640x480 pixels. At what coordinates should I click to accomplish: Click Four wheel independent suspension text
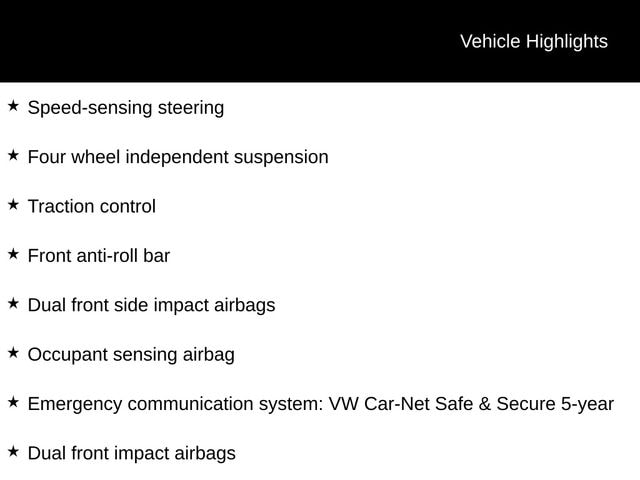click(178, 157)
